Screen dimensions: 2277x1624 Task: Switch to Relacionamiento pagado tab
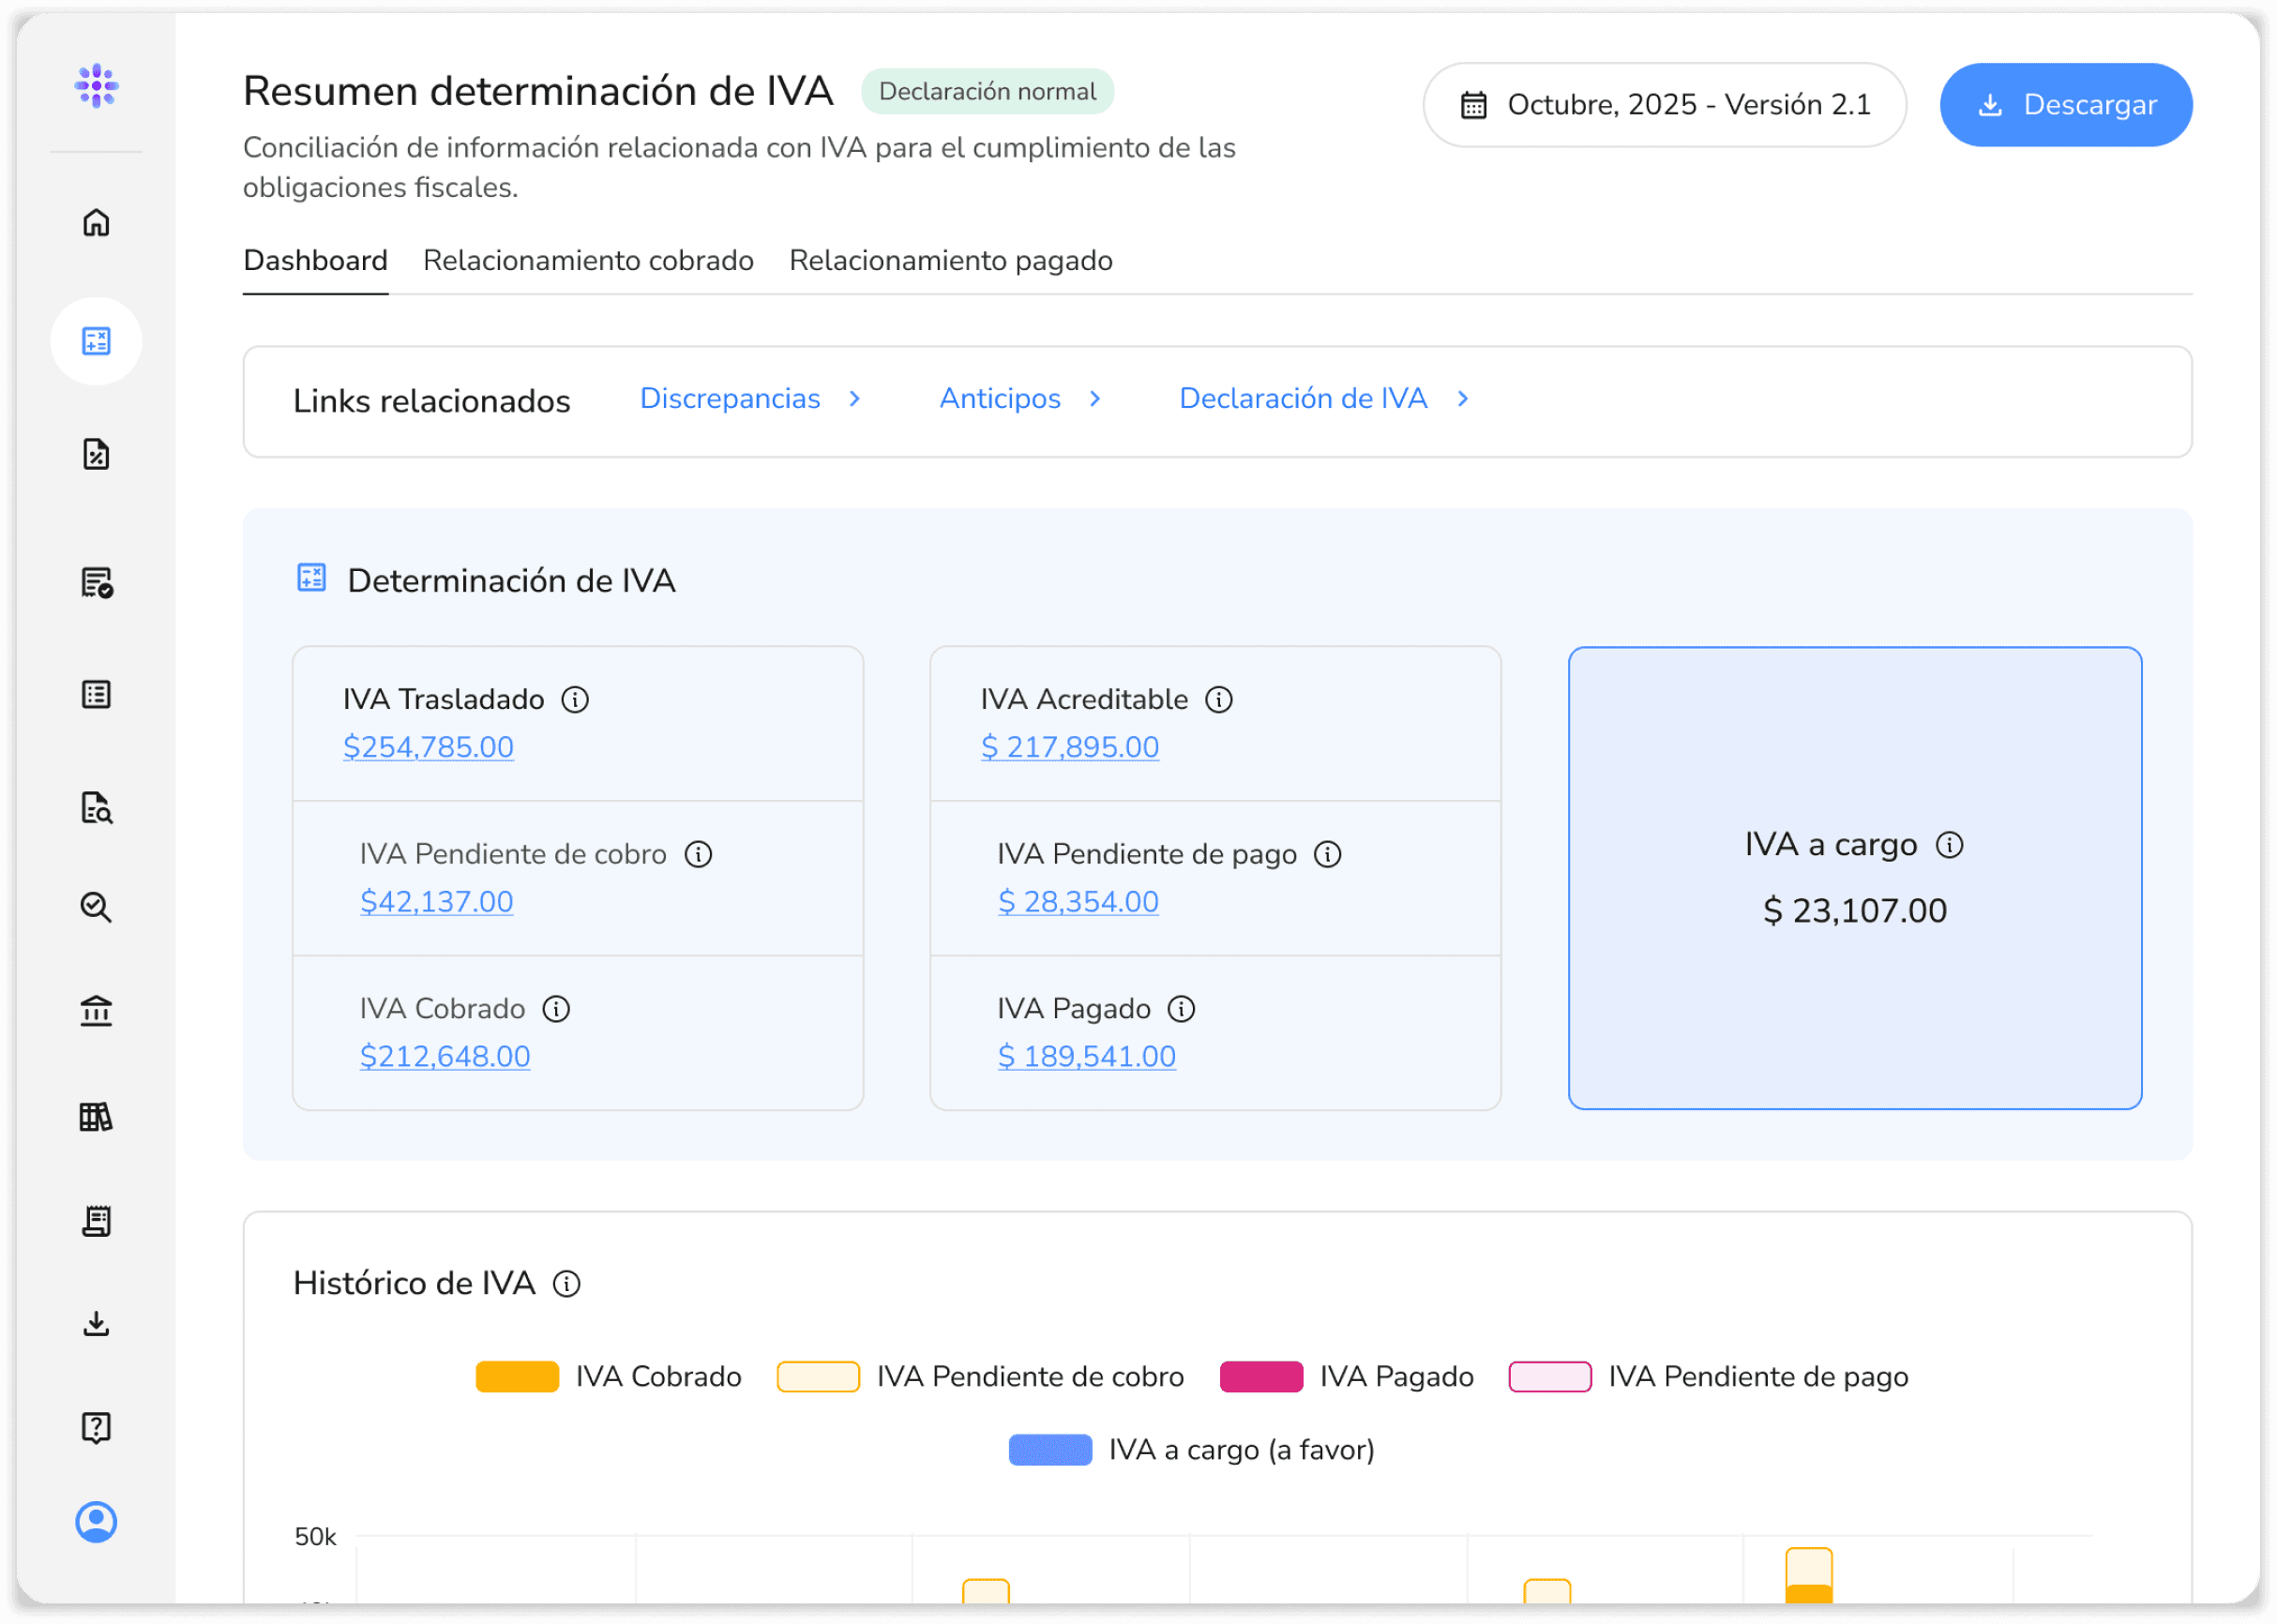[x=950, y=260]
